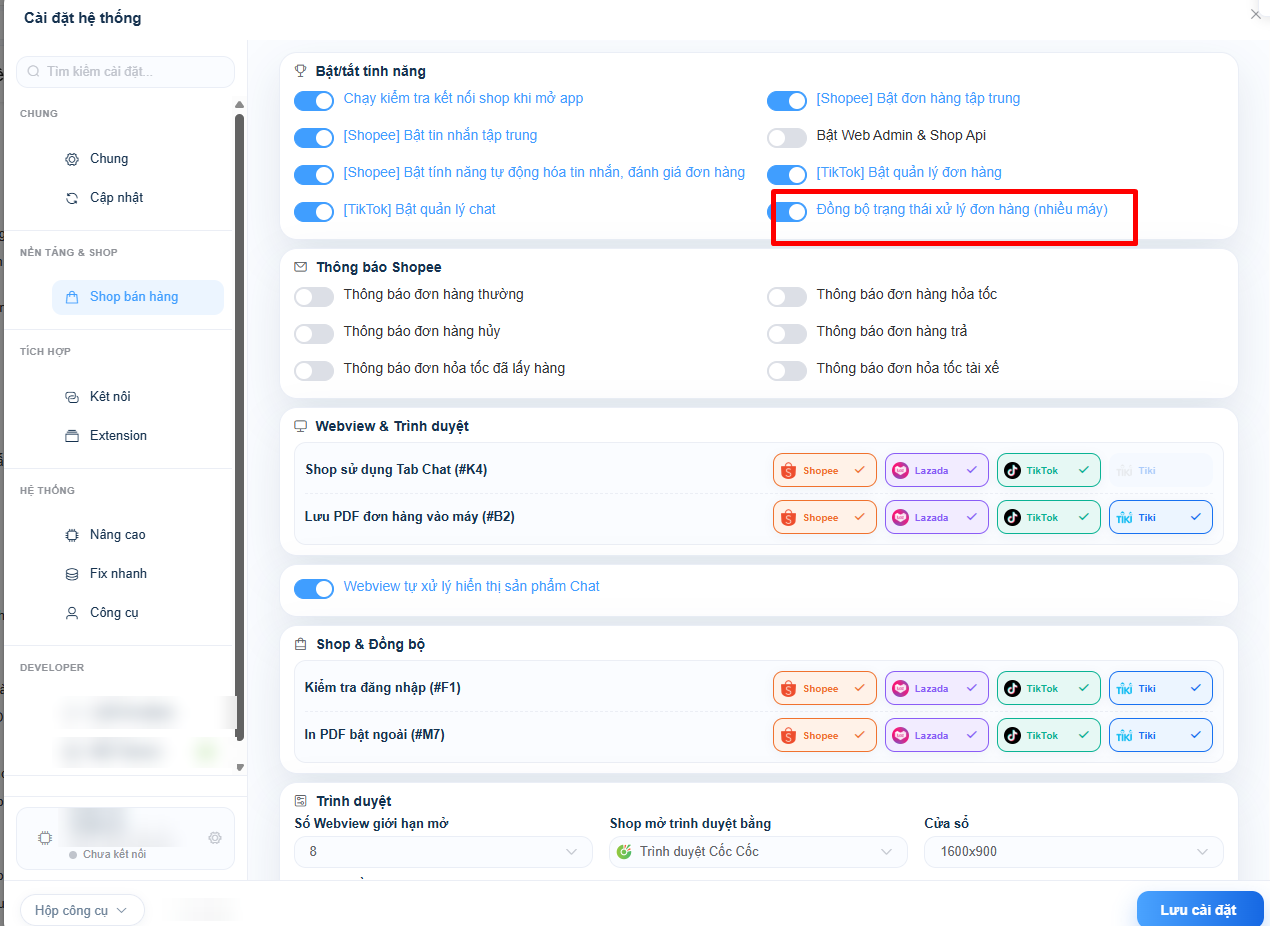Deselect Shopee for Shop sử dụng Tab Chat
Viewport: 1270px width, 926px height.
tap(825, 470)
